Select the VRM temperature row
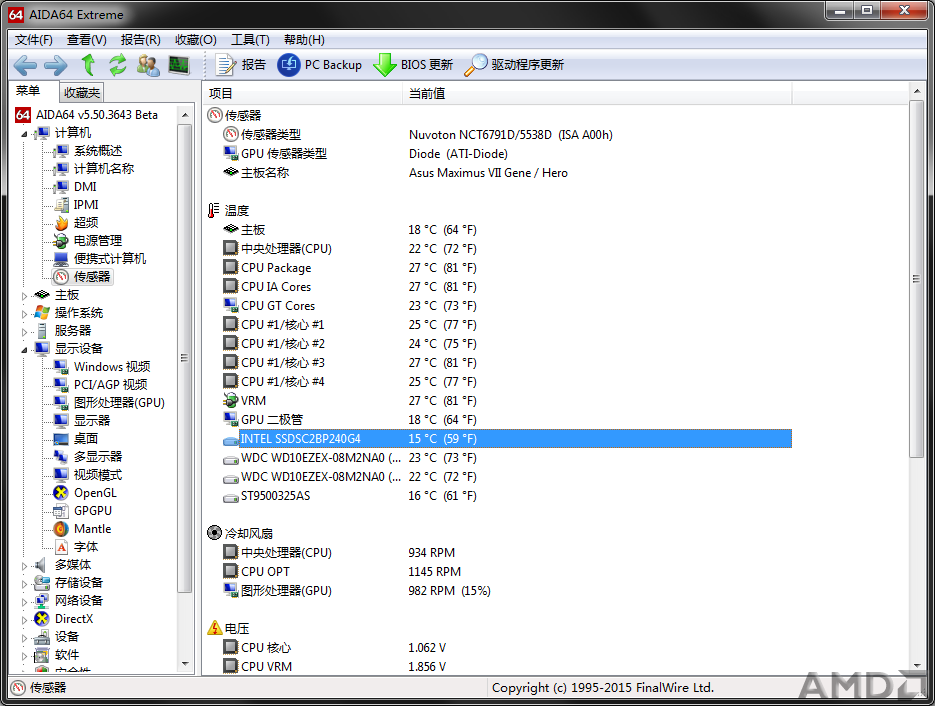 point(507,401)
